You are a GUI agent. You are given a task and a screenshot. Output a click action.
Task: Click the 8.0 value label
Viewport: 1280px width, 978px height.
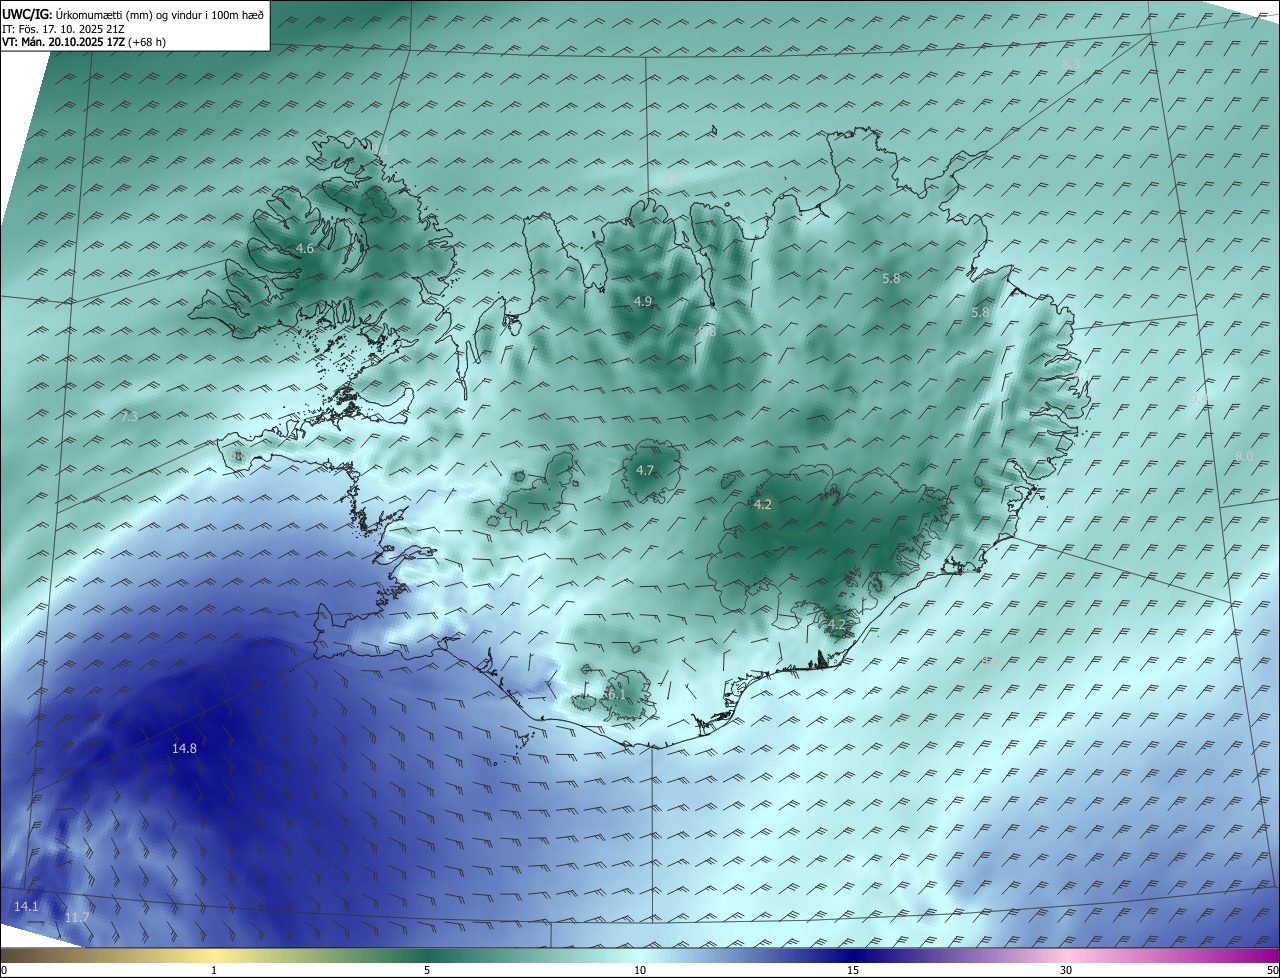click(x=1244, y=456)
